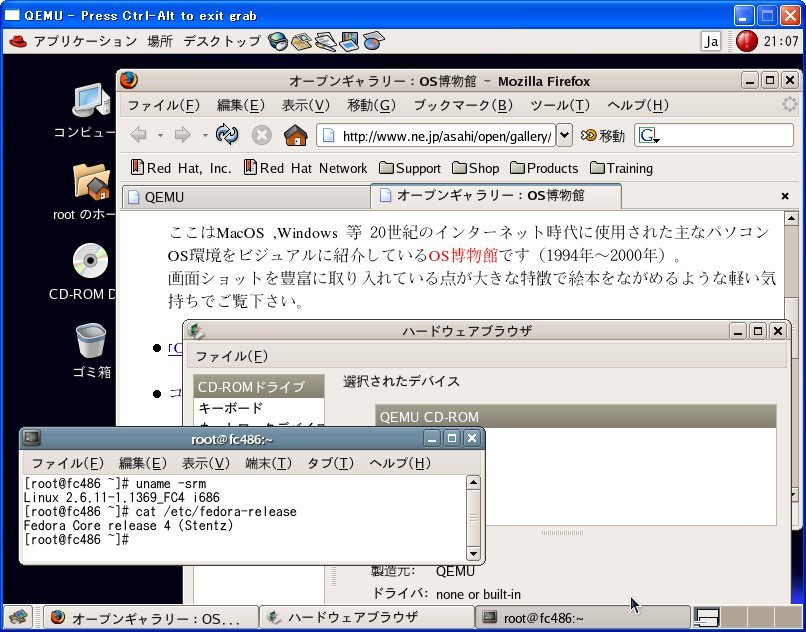
Task: Click the Show Desktop icon in the bottom panel
Action: click(18, 617)
